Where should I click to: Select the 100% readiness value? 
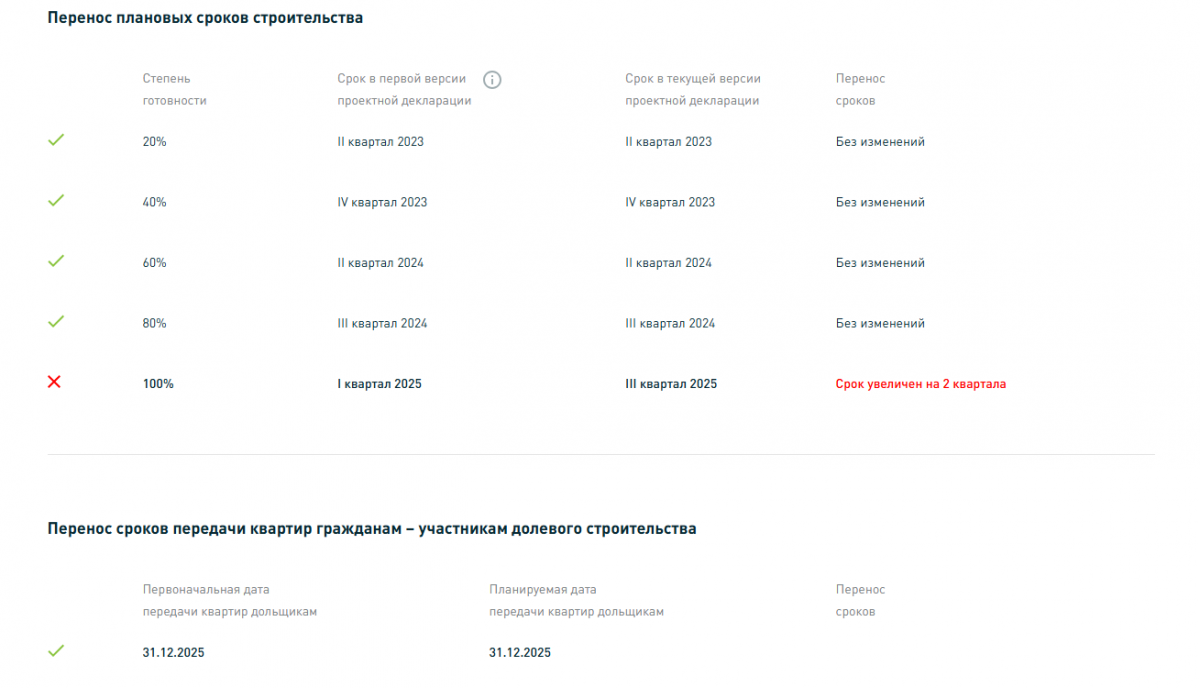158,384
